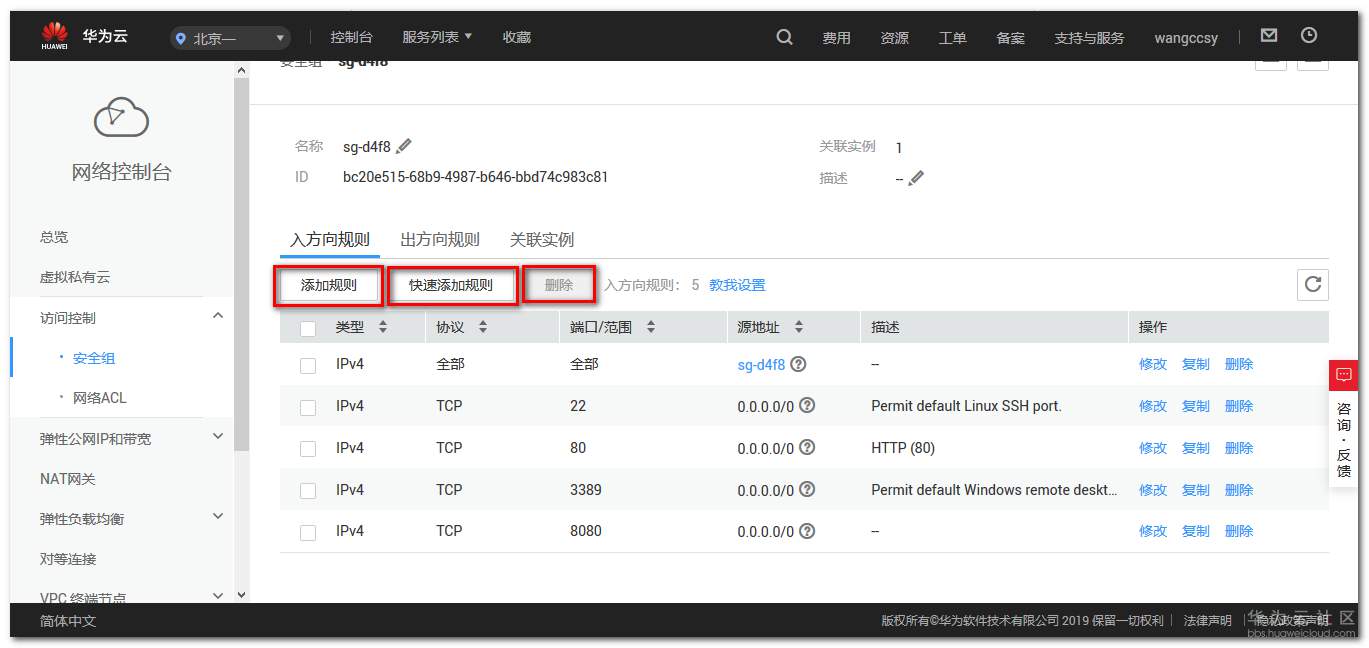1369x648 pixels.
Task: Show help for sg-d4f8 source address
Action: pos(798,364)
